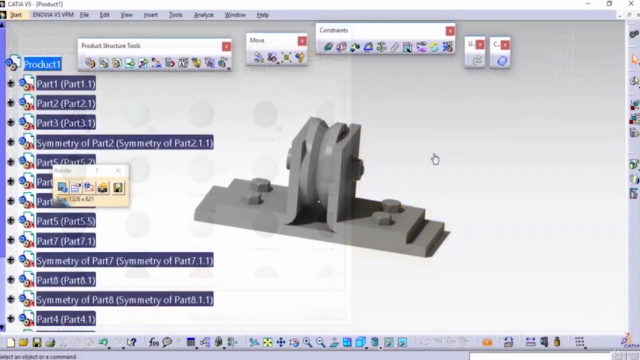Open the ENOVIA V5 VPM menu
Screen dimensions: 640x360
(53, 15)
